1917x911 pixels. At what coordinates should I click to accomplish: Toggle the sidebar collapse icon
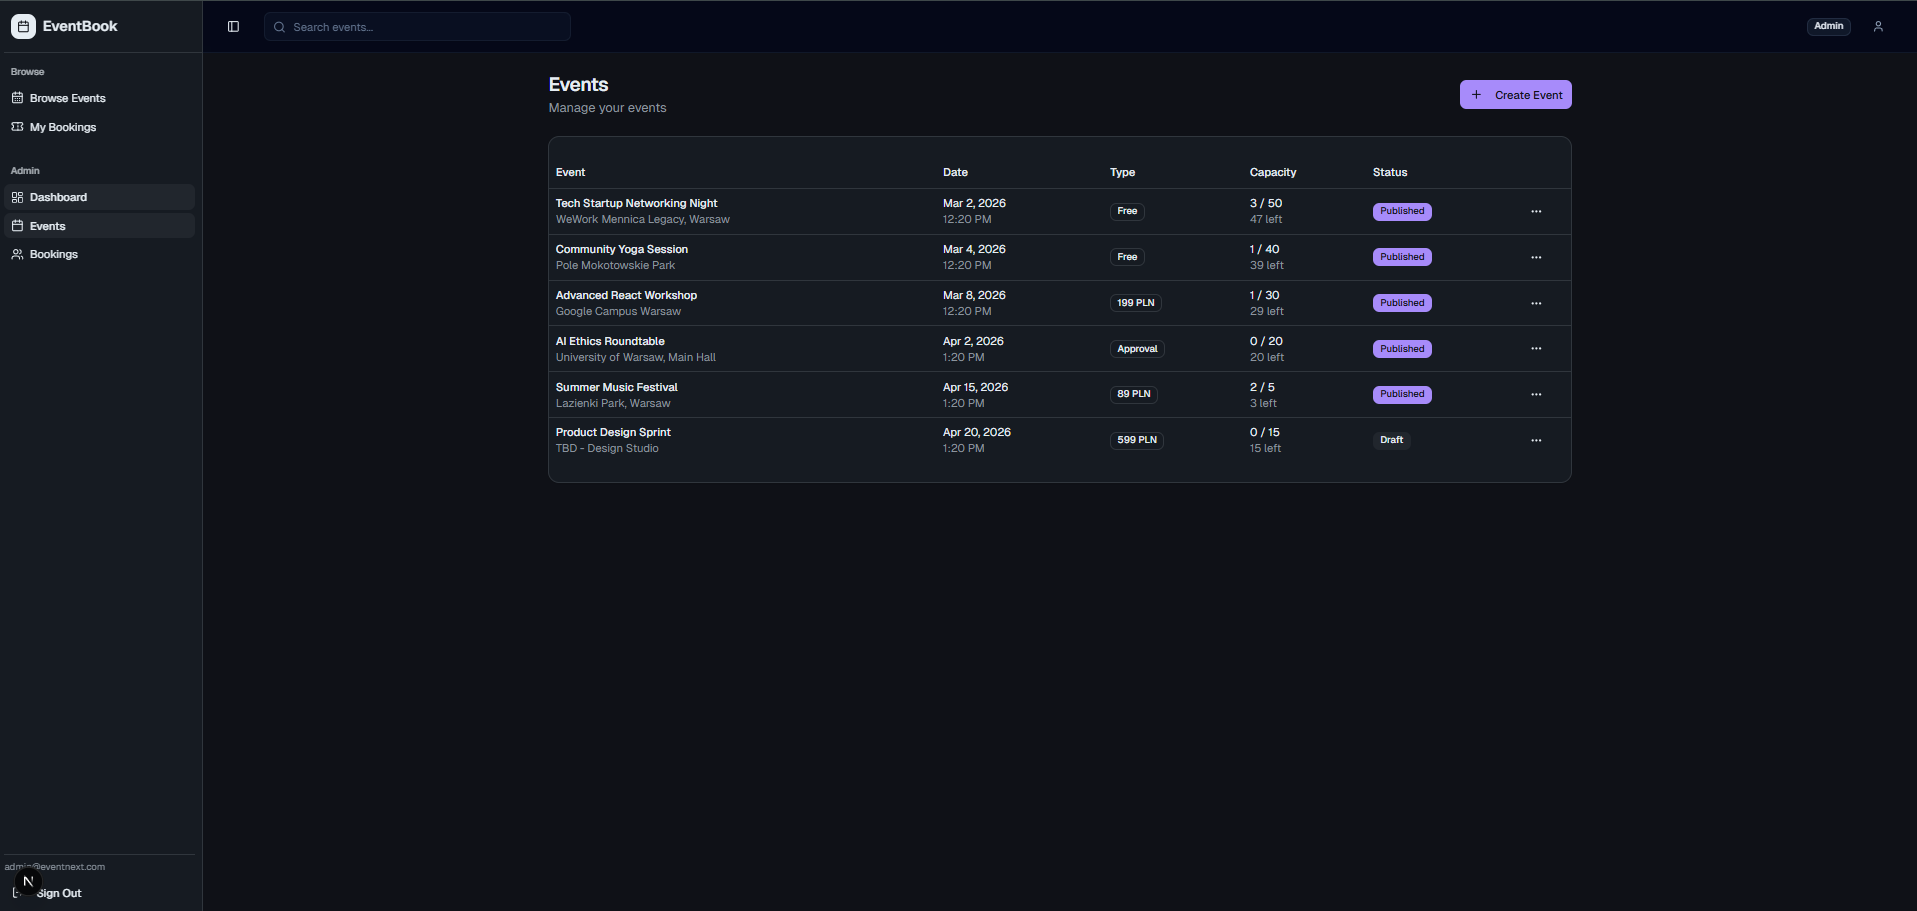tap(233, 27)
